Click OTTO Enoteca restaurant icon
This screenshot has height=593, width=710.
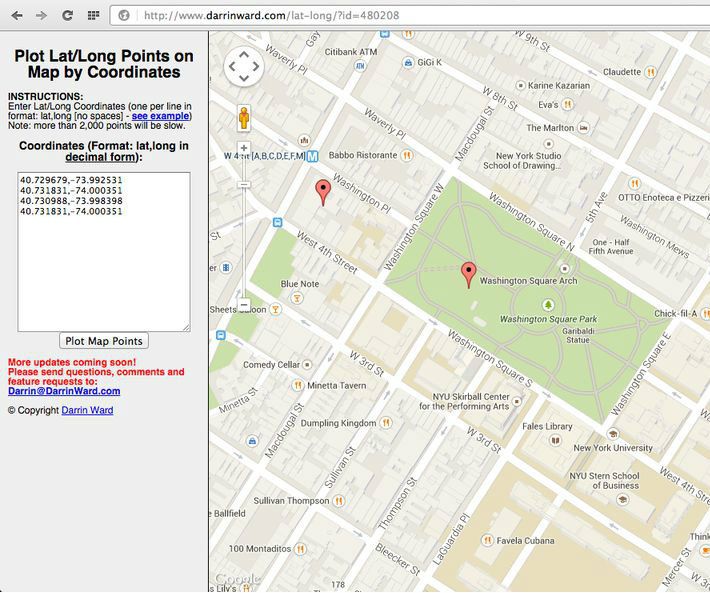tap(635, 183)
